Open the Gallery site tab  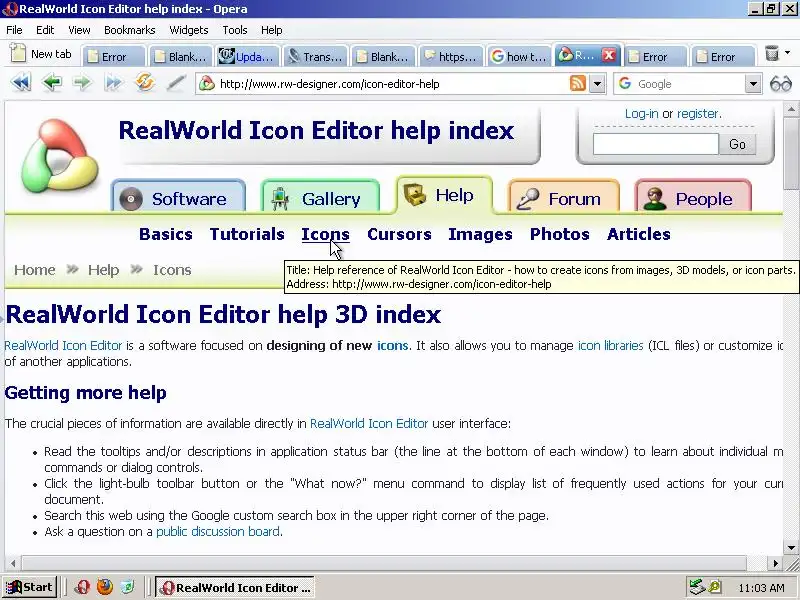tap(320, 197)
